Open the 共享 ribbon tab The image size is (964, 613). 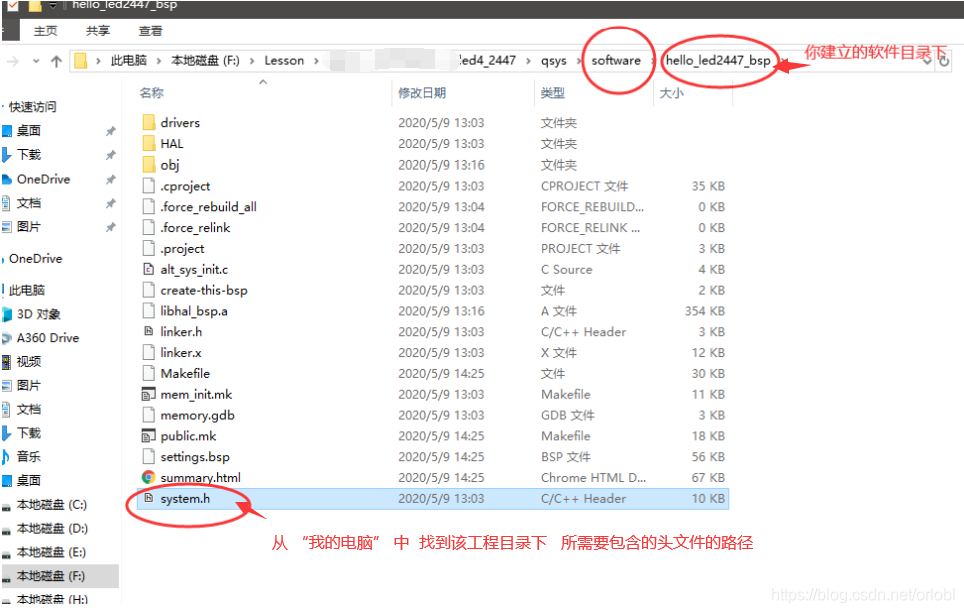point(98,31)
